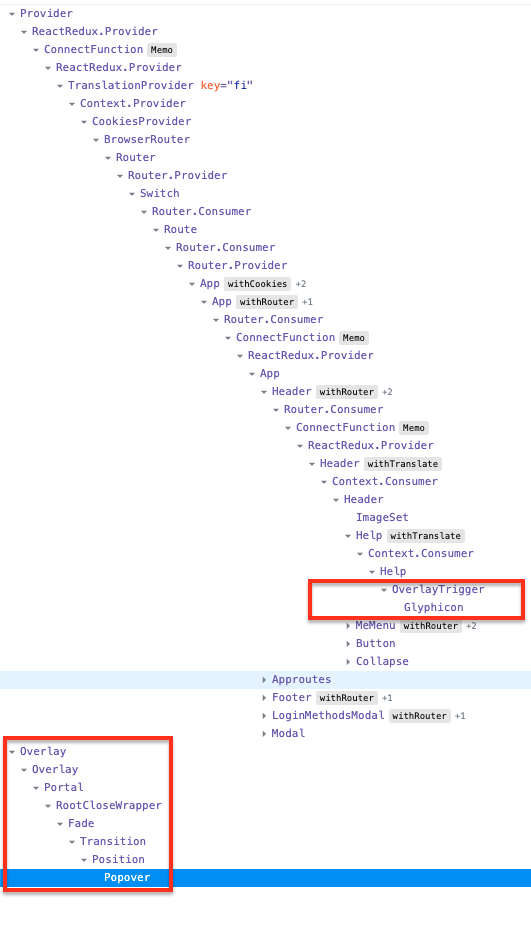Select the CookiesProvider component
This screenshot has width=531, height=927.
point(141,121)
